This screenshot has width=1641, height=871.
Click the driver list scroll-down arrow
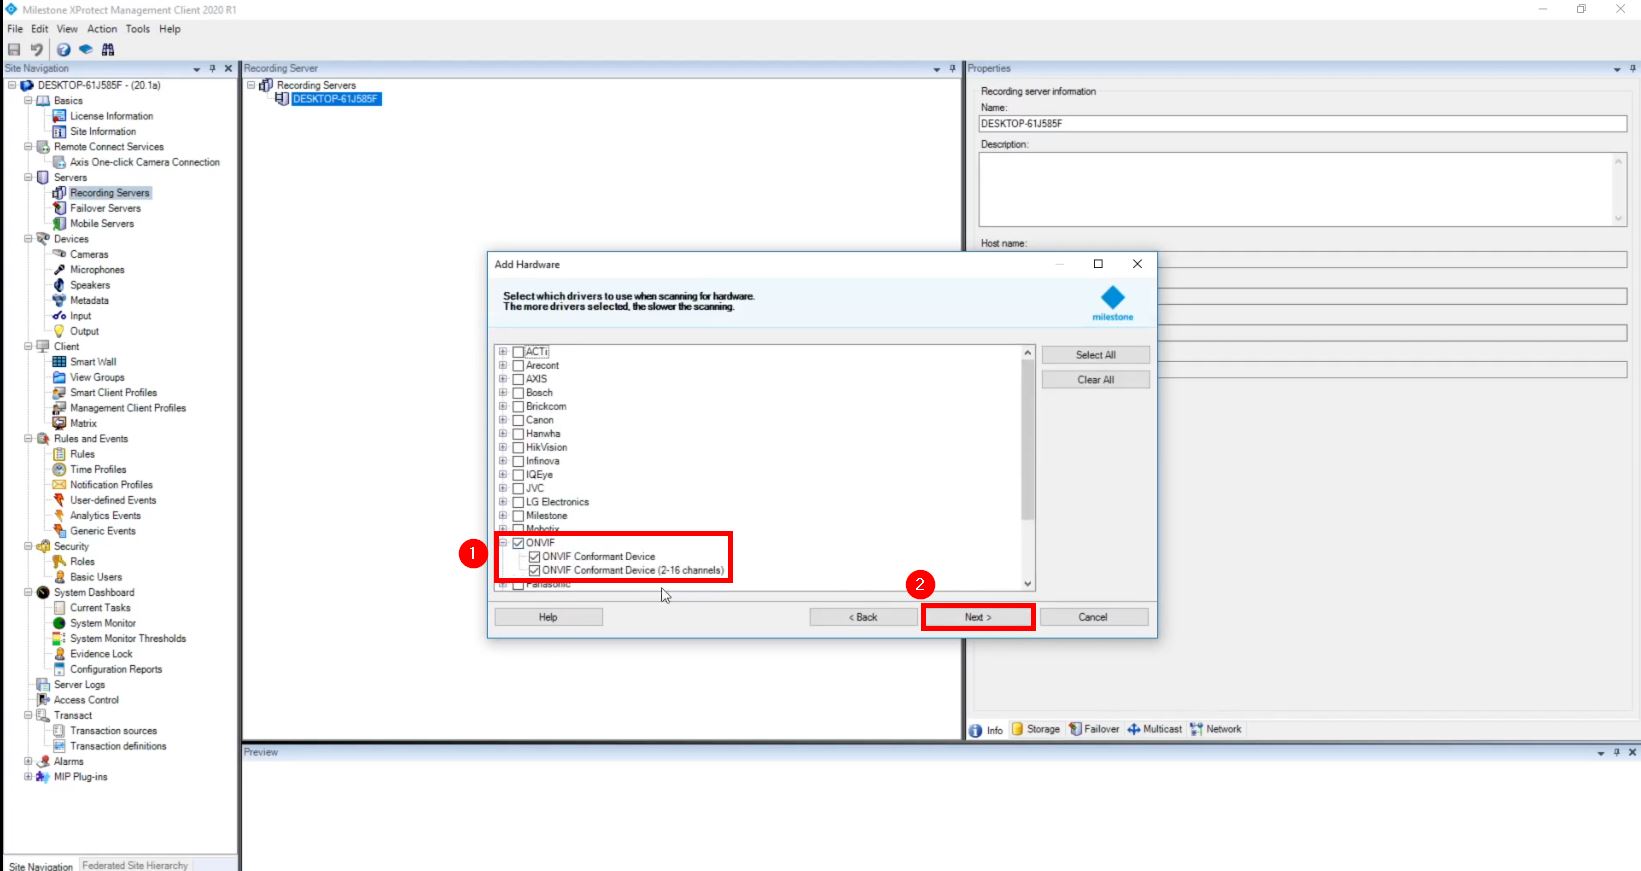(x=1027, y=584)
